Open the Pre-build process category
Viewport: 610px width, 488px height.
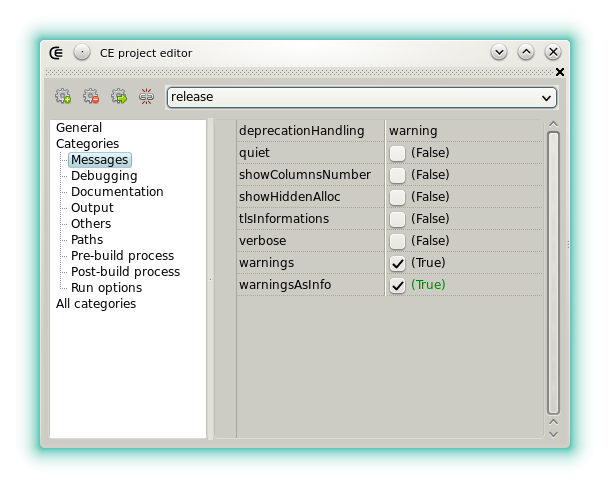coord(122,256)
